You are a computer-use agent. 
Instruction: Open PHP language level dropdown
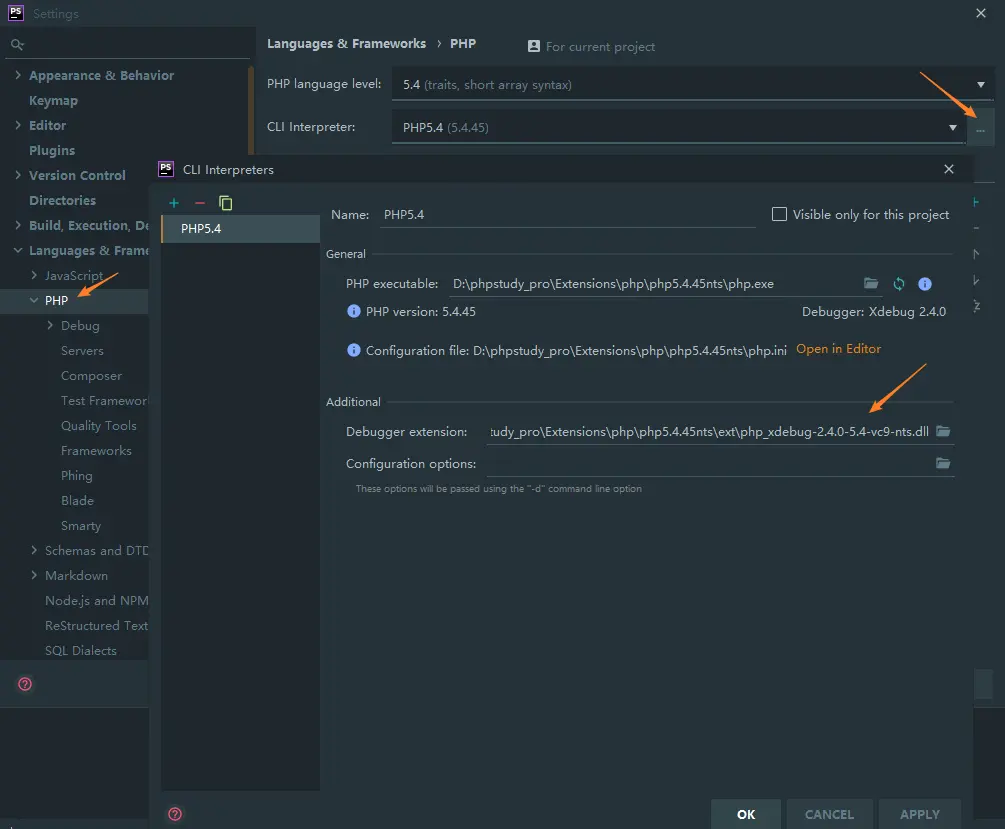tap(981, 85)
